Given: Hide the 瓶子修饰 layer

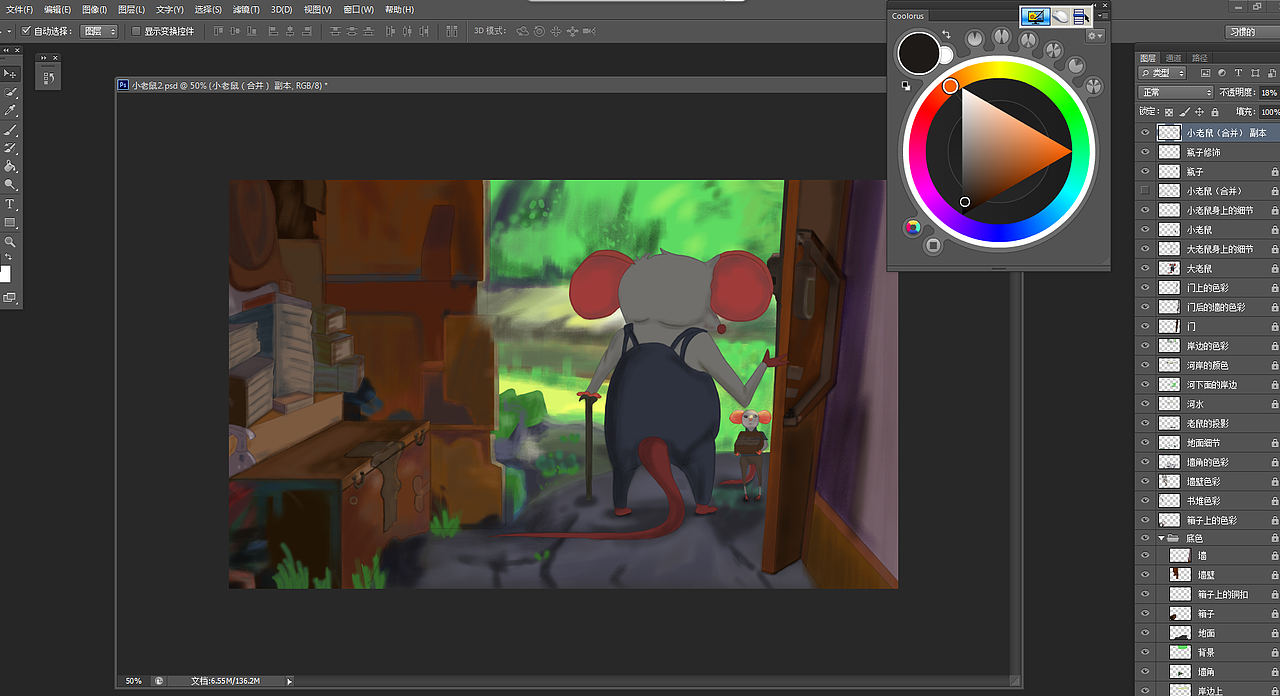Looking at the screenshot, I should (x=1145, y=152).
